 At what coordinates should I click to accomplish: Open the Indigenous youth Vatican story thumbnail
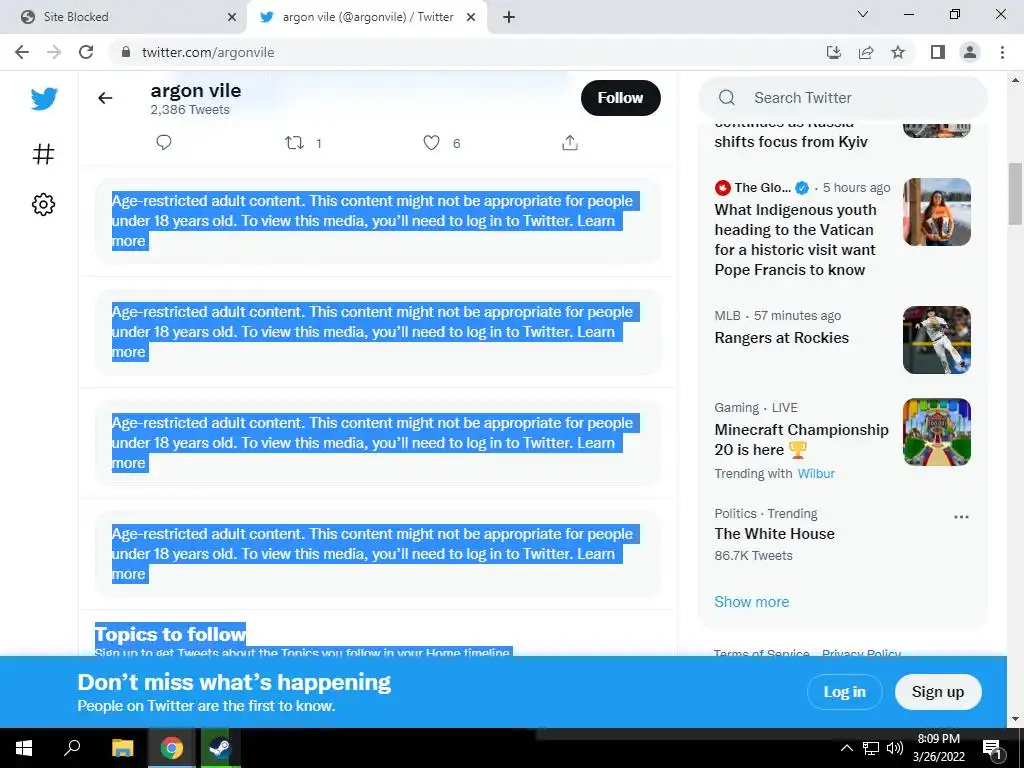[x=936, y=212]
